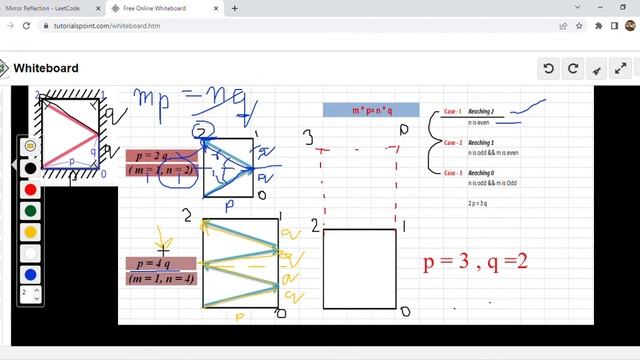The image size is (640, 360).
Task: Click the blue m*p=n*q formula box
Action: [x=371, y=110]
